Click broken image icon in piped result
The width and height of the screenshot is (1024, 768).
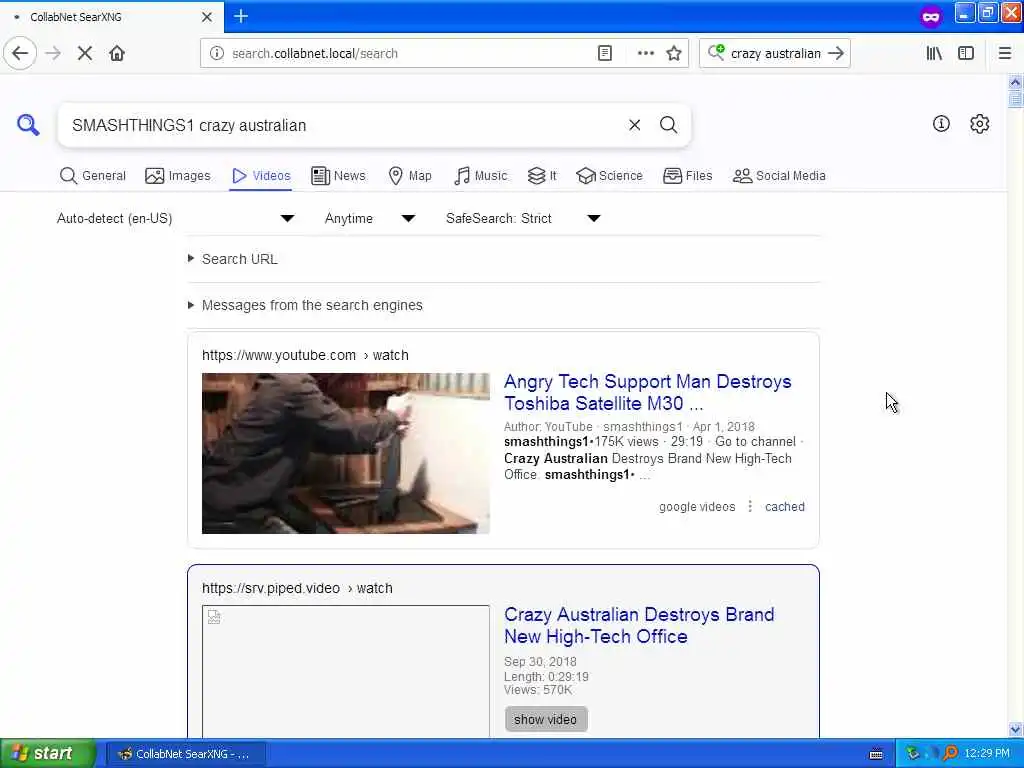point(214,616)
